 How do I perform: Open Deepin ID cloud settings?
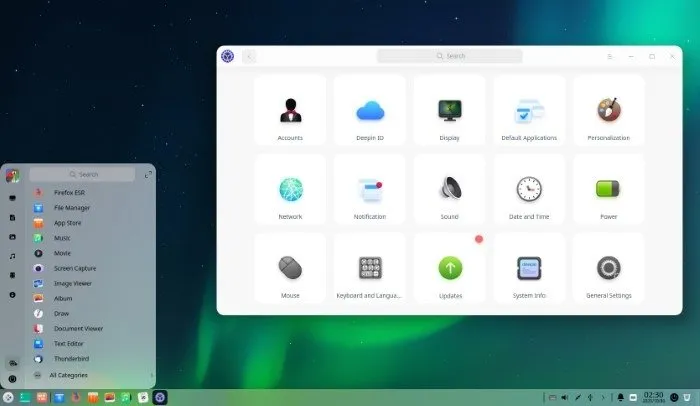click(370, 110)
